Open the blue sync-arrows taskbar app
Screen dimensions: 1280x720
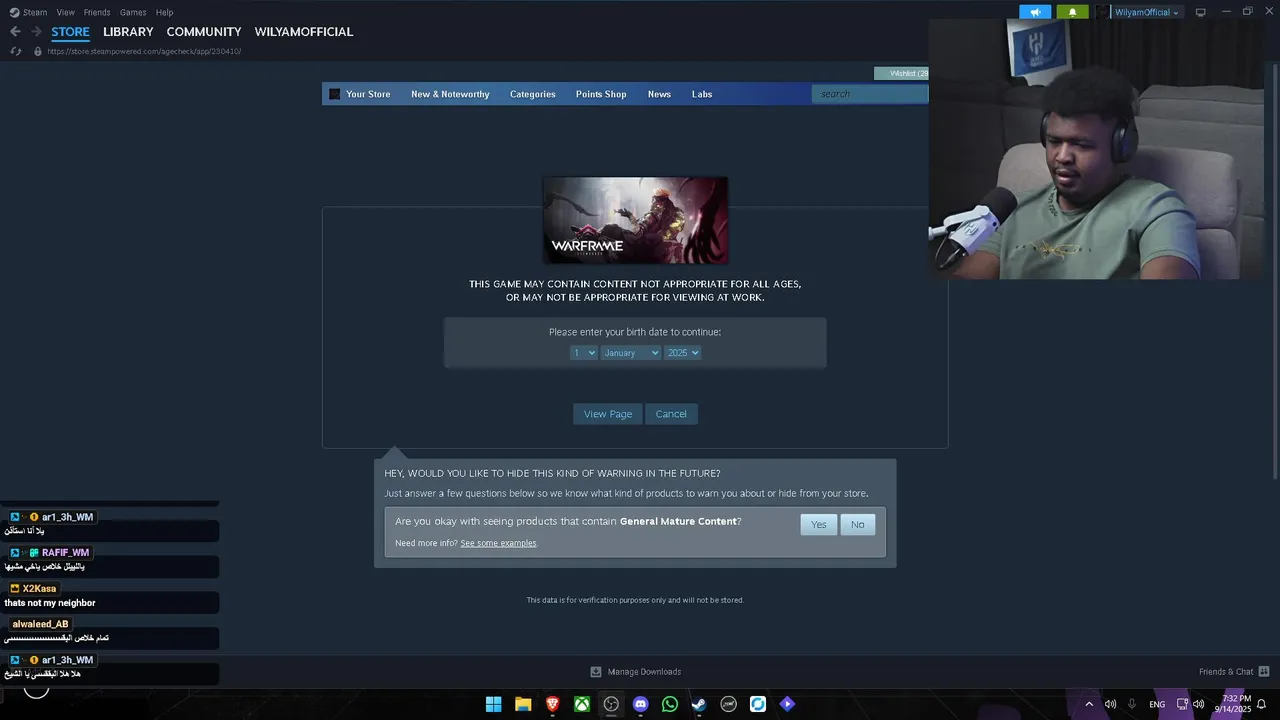pyautogui.click(x=758, y=704)
